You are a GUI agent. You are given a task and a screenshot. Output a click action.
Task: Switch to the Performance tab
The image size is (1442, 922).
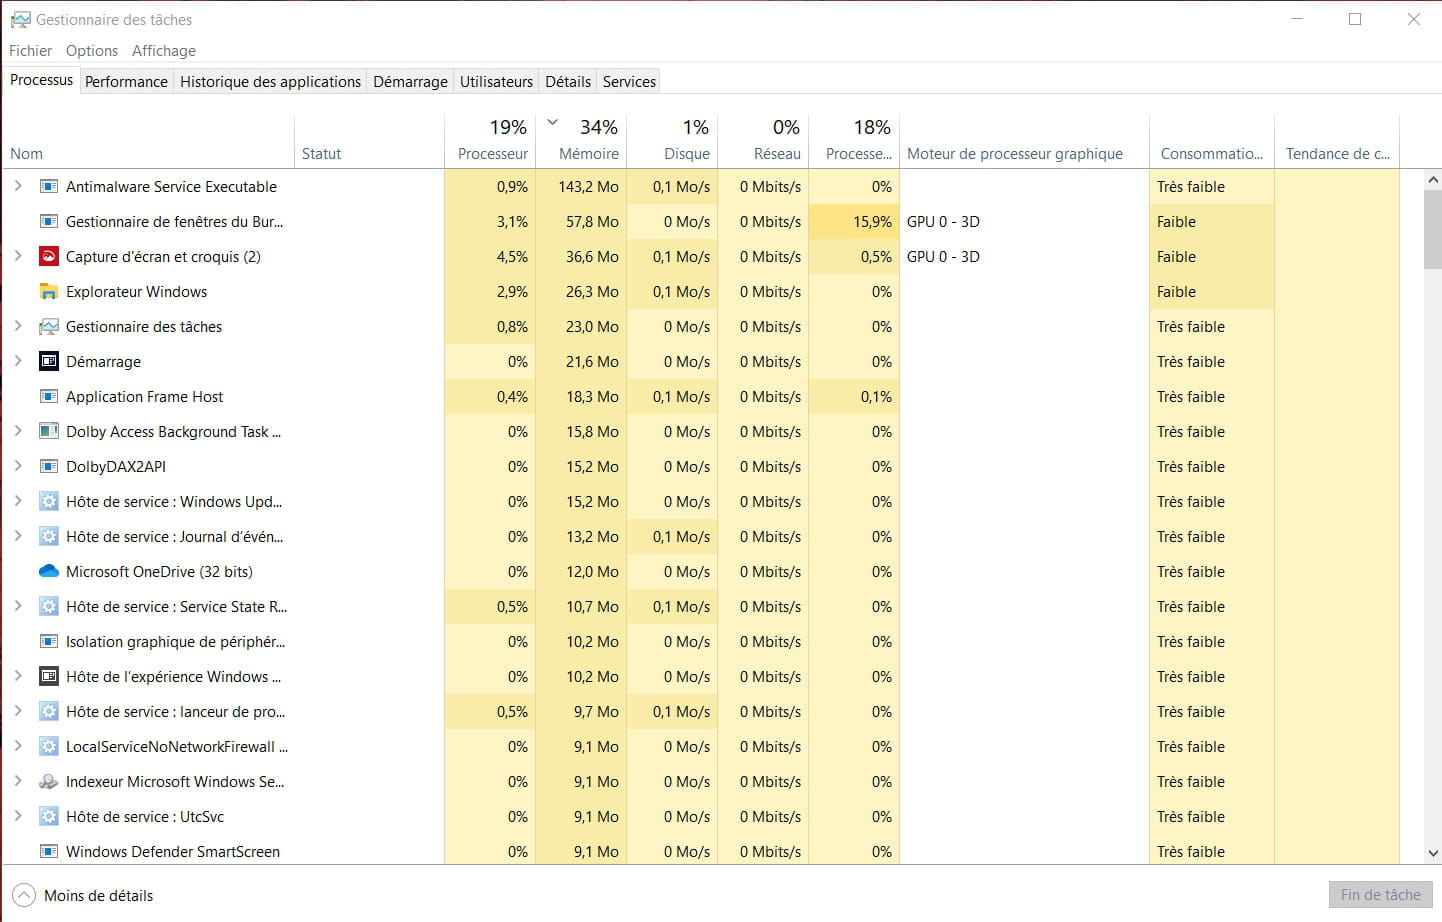pos(126,82)
